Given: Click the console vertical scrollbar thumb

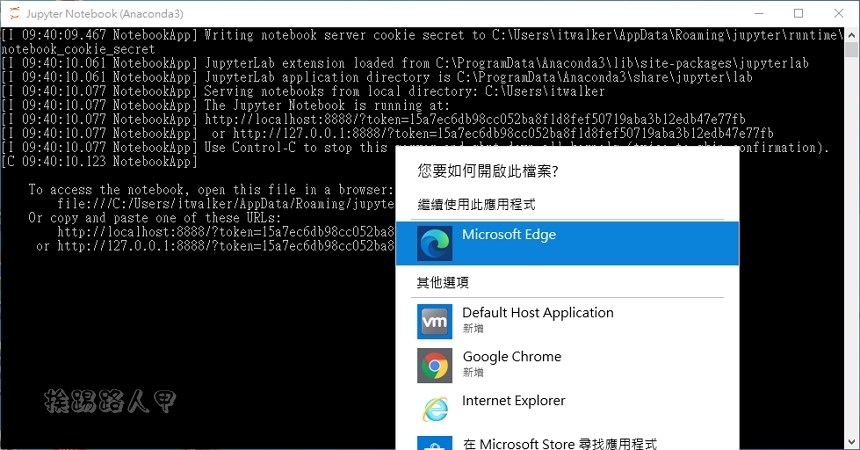Looking at the screenshot, I should [851, 49].
